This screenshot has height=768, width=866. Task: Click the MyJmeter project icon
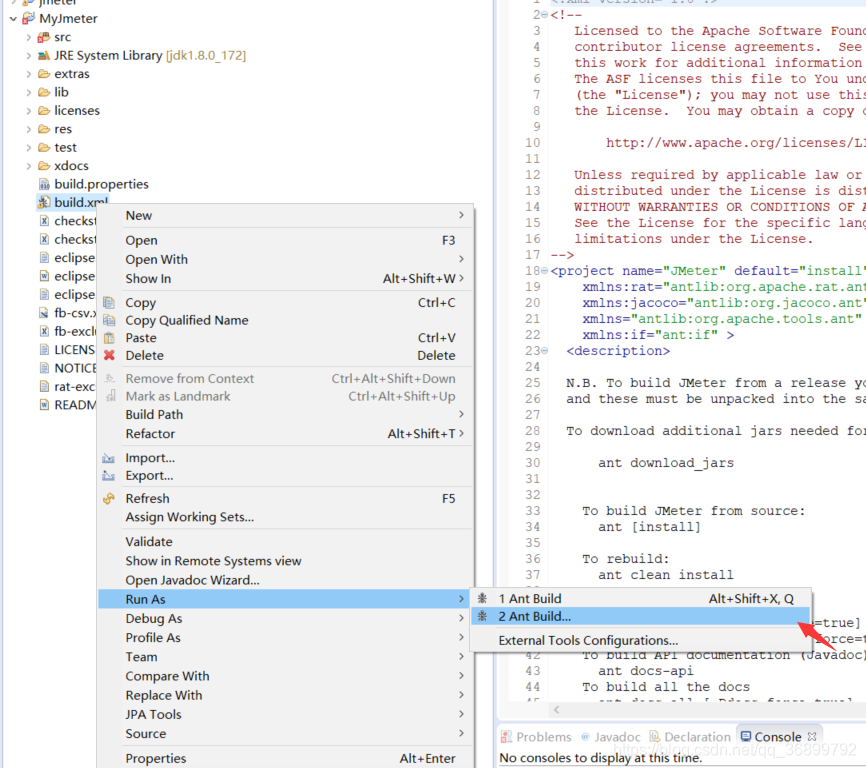[x=28, y=19]
